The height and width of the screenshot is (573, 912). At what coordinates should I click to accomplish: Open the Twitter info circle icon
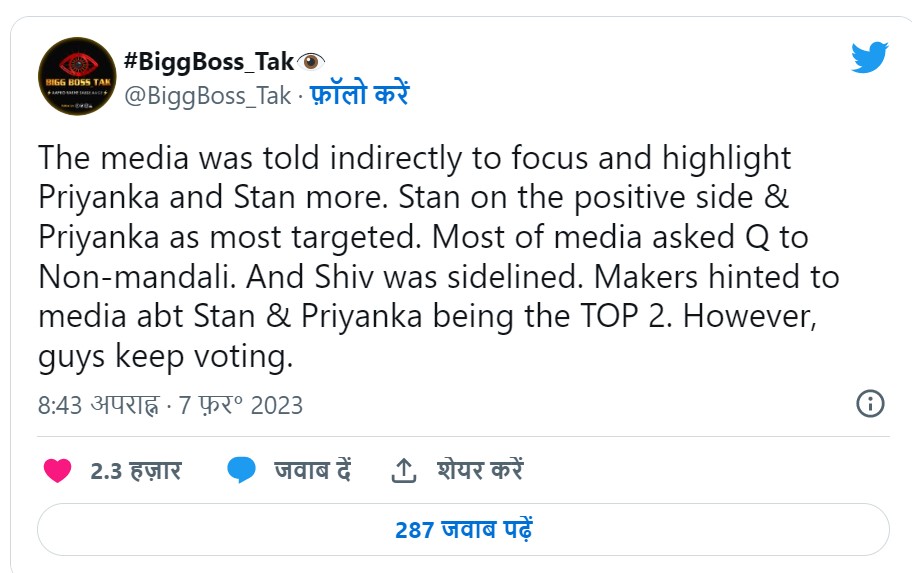pos(870,404)
